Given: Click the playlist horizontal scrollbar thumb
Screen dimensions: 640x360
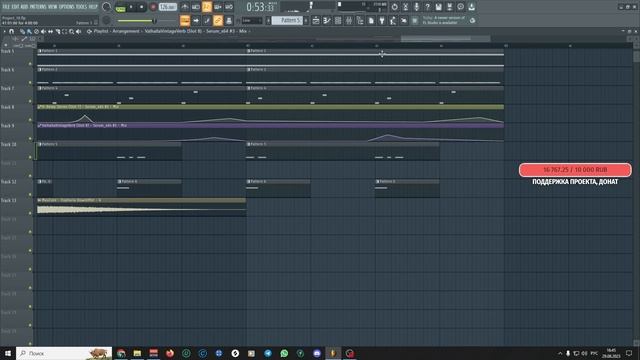Looking at the screenshot, I should 445,38.
